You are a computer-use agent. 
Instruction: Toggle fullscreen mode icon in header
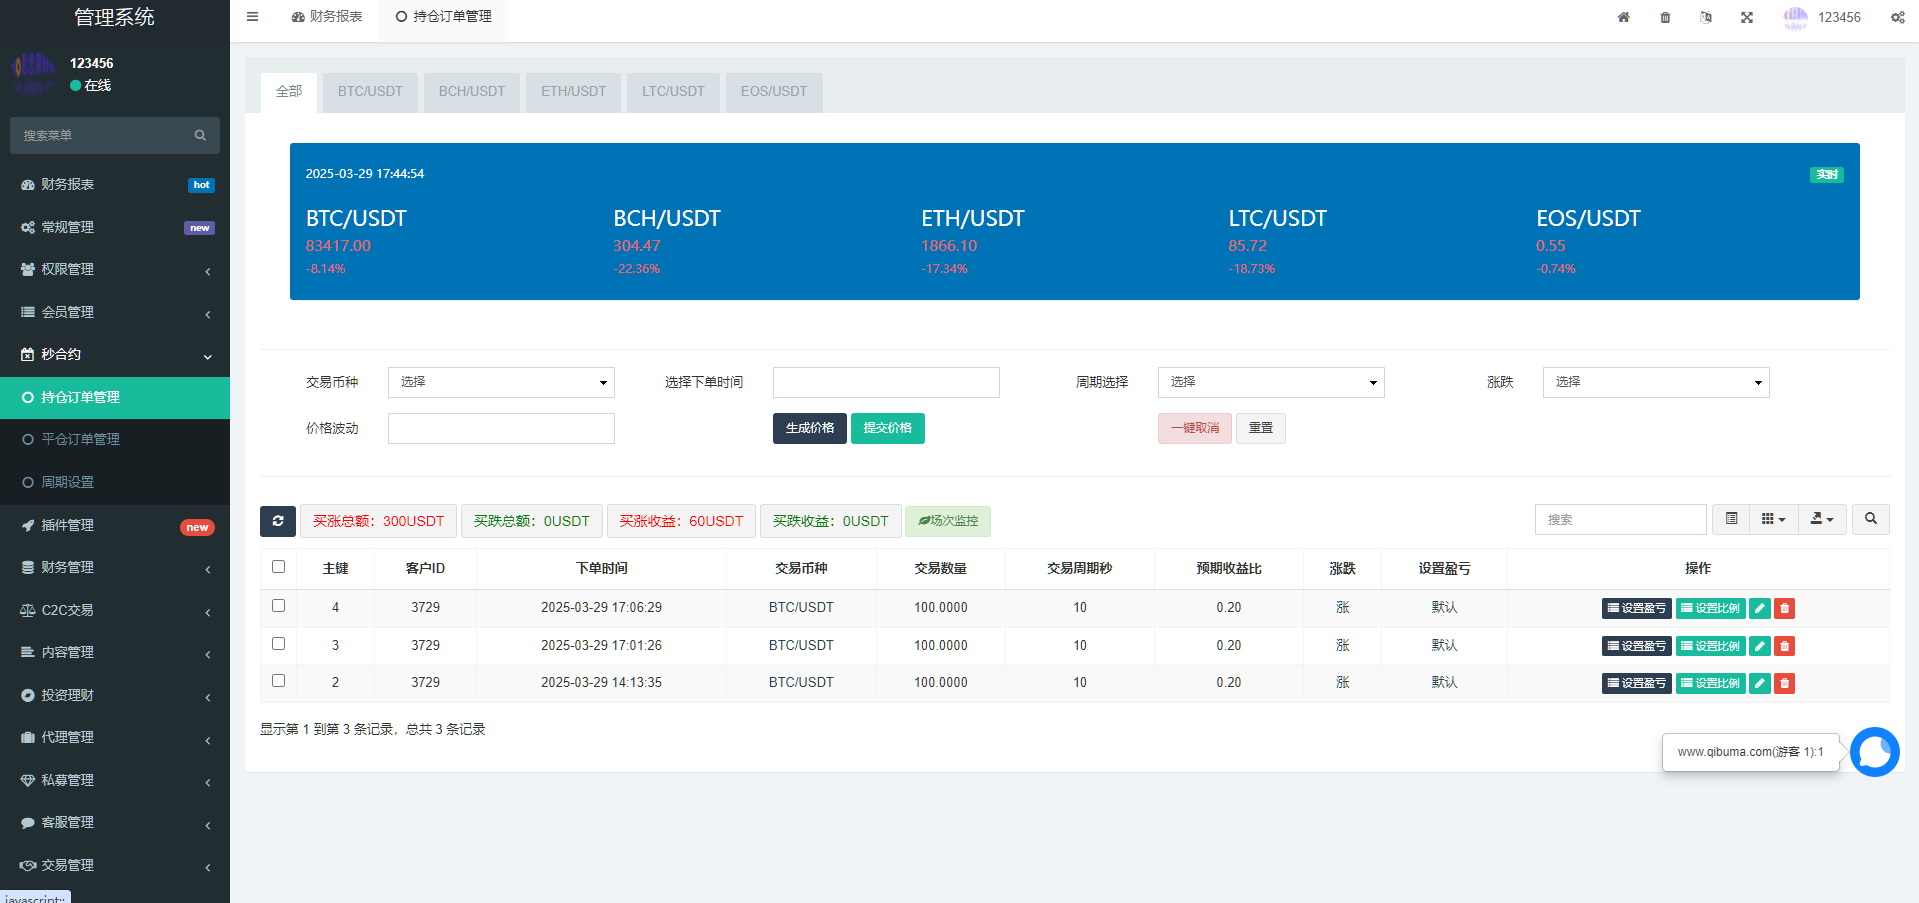point(1746,17)
